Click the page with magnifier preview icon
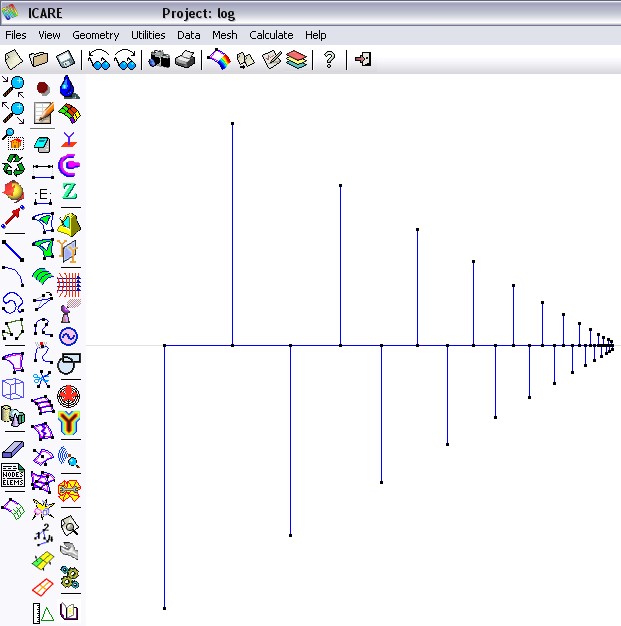Screen dimensions: 621x626 (69, 525)
